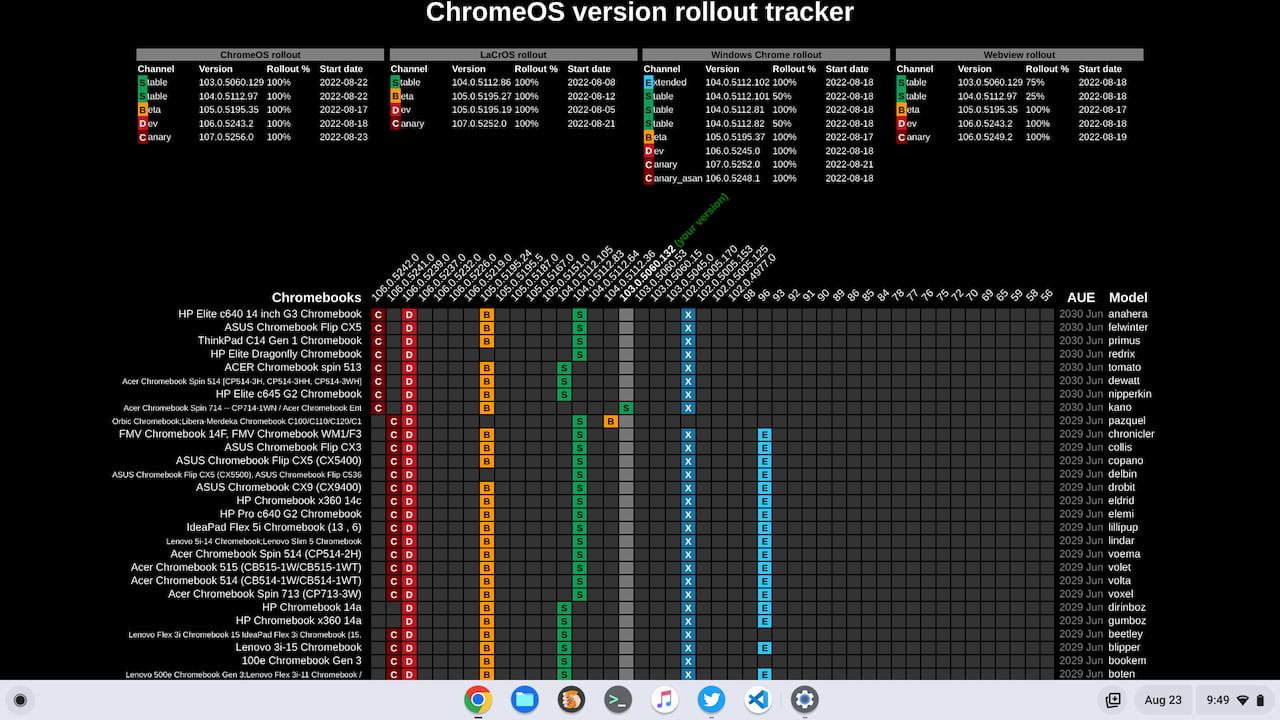The width and height of the screenshot is (1280, 720).
Task: Open the Settings gear on the shelf
Action: [805, 700]
